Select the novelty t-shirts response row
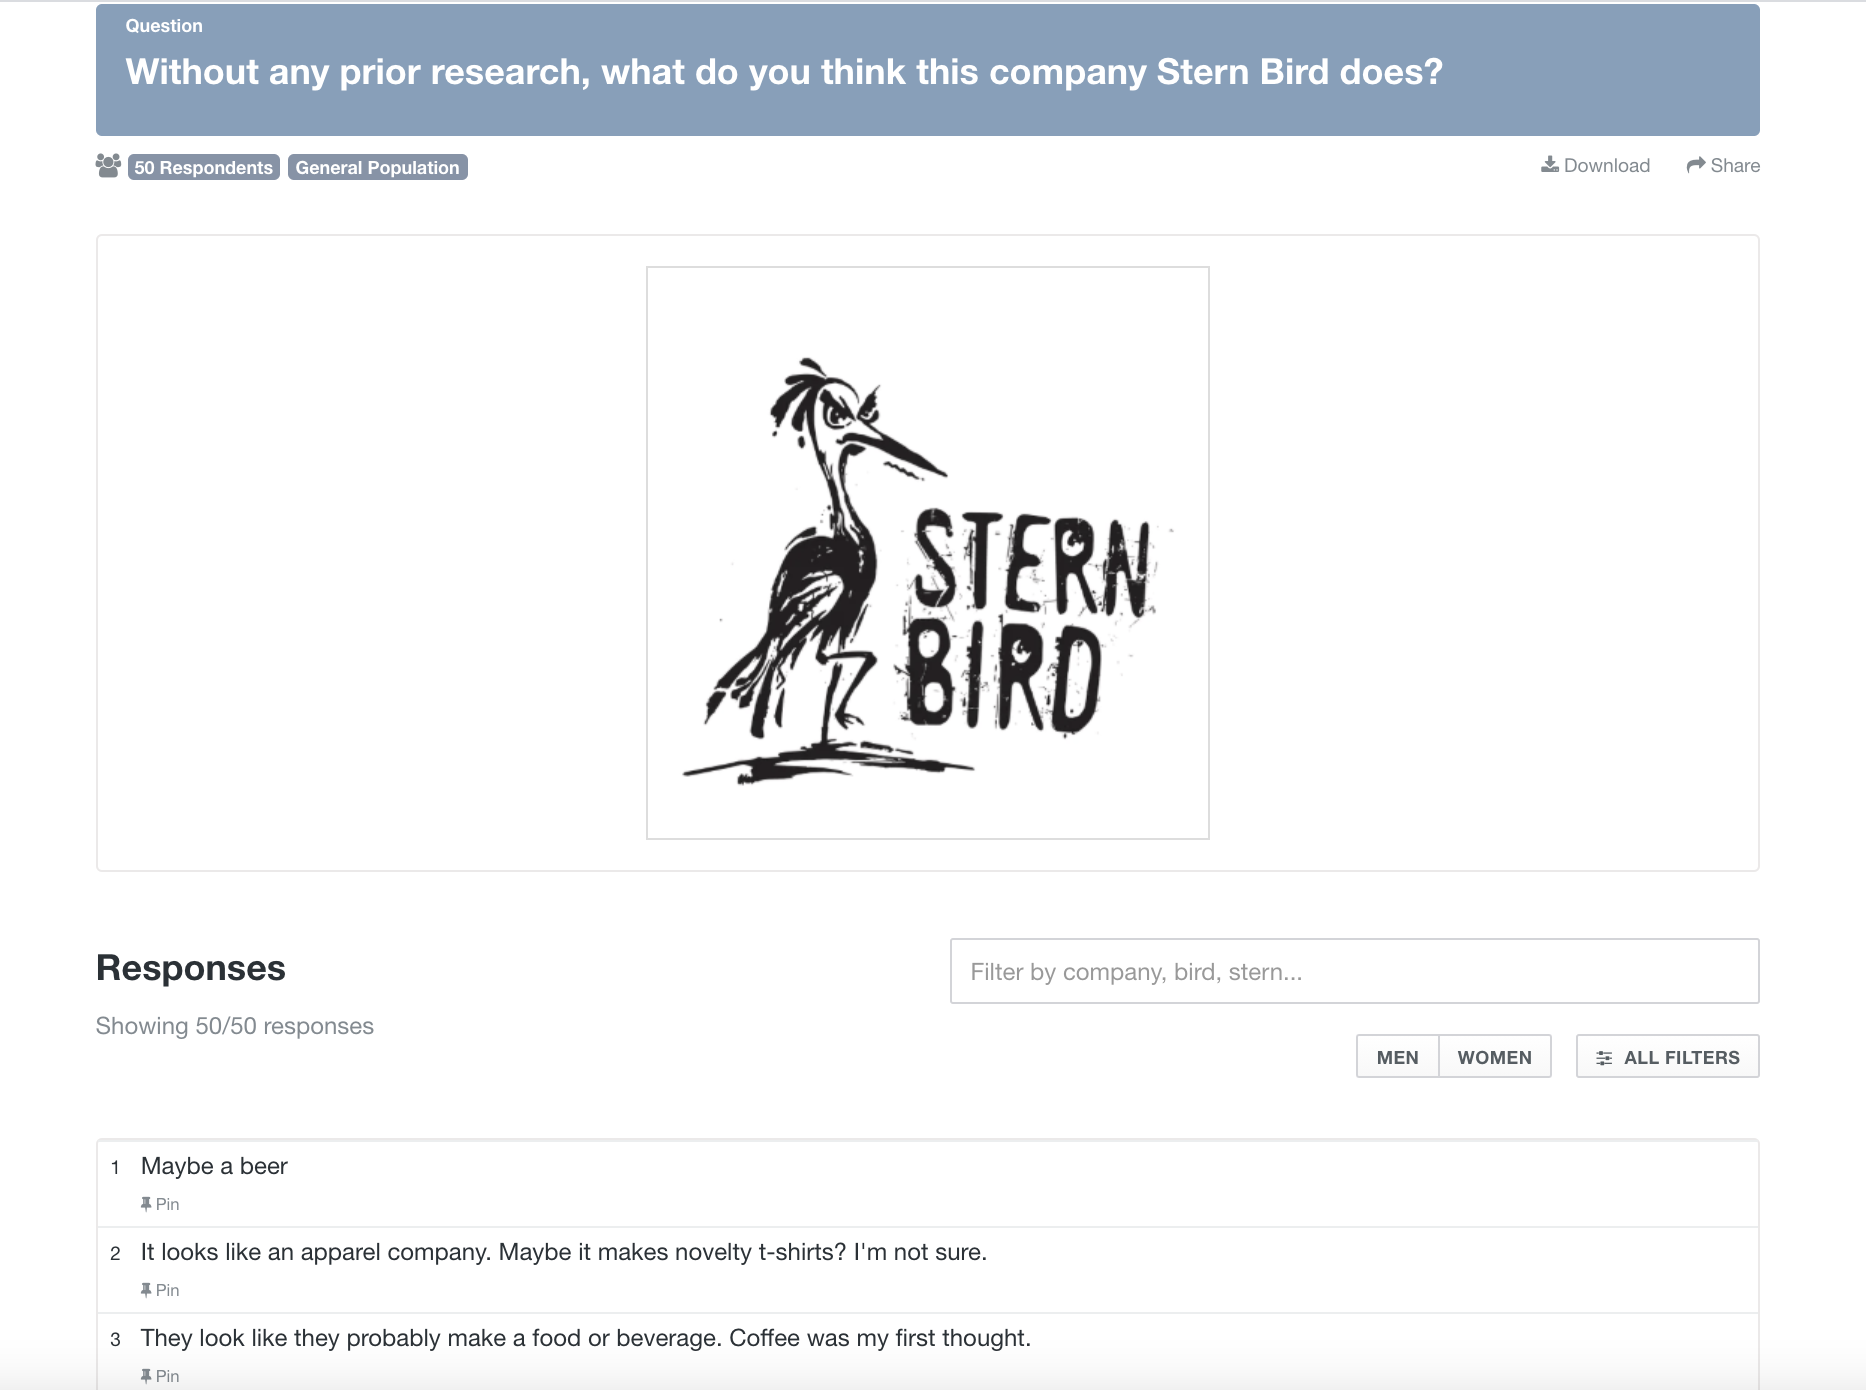The height and width of the screenshot is (1390, 1866). click(928, 1270)
